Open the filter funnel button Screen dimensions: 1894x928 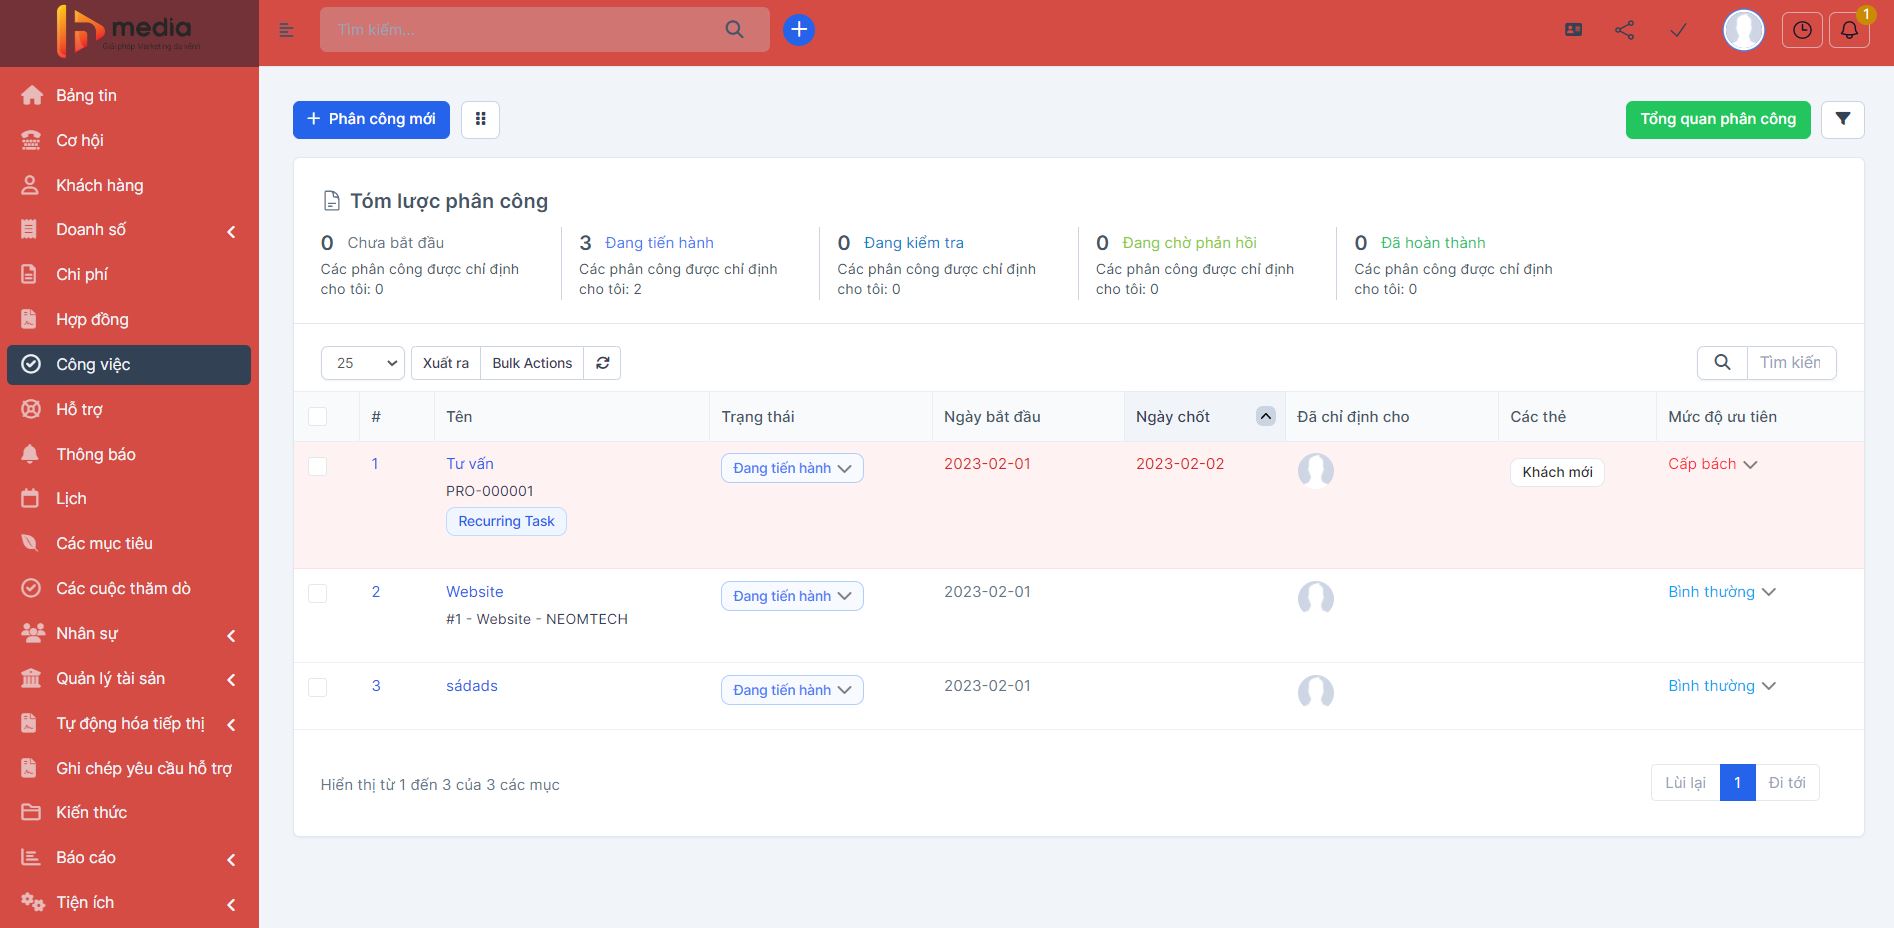(x=1842, y=119)
